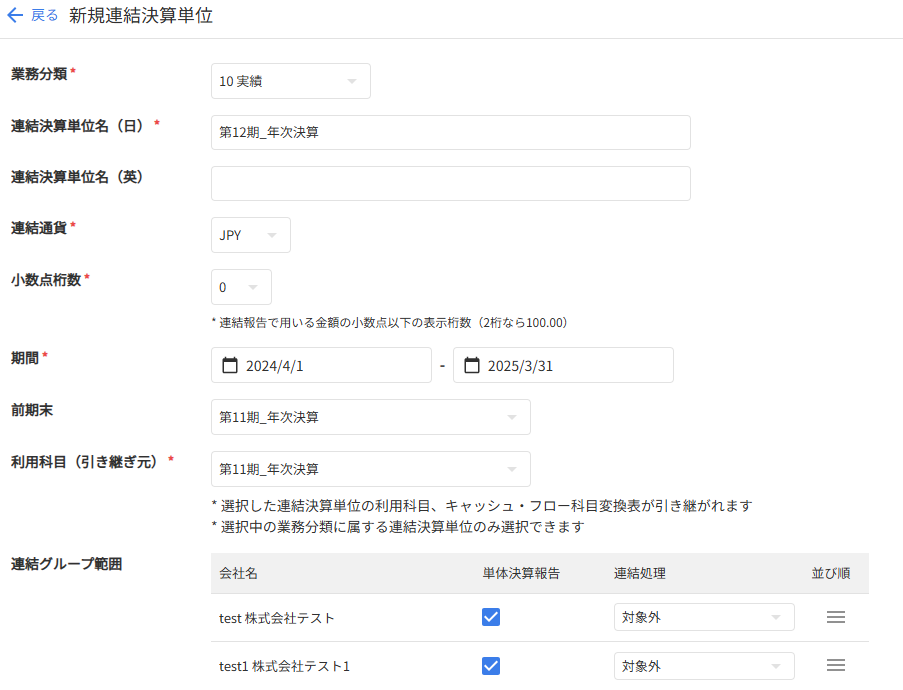Click the 連結決算単位名（日） text field
The width and height of the screenshot is (903, 690).
pos(450,132)
